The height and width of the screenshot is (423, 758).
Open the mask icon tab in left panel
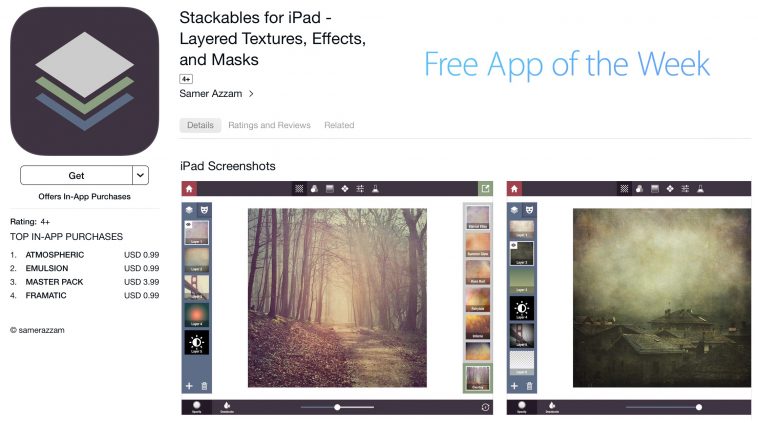[204, 210]
